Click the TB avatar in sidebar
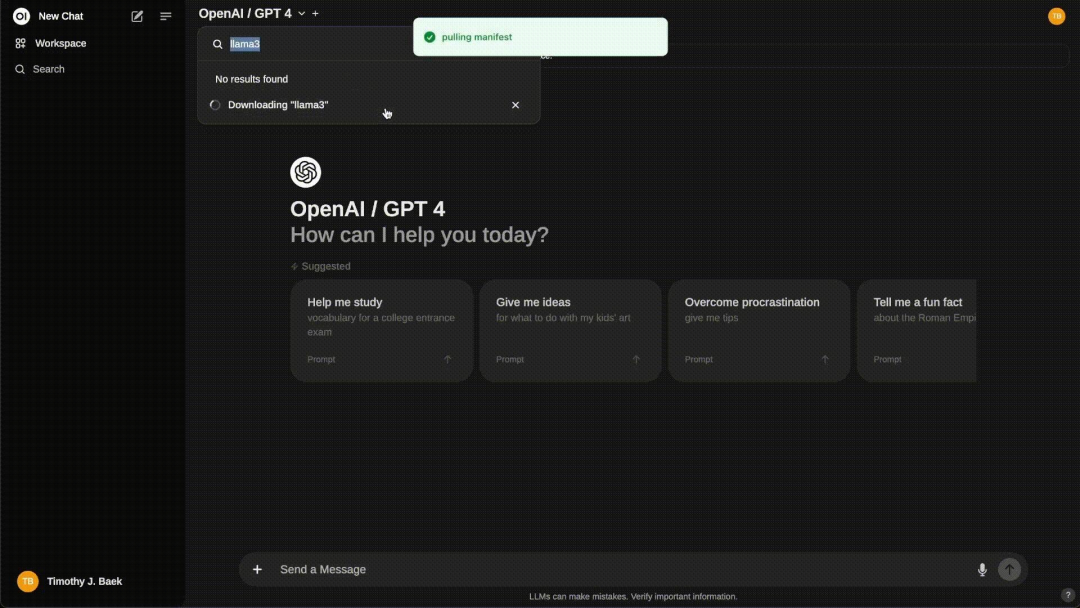This screenshot has width=1080, height=608. 28,581
